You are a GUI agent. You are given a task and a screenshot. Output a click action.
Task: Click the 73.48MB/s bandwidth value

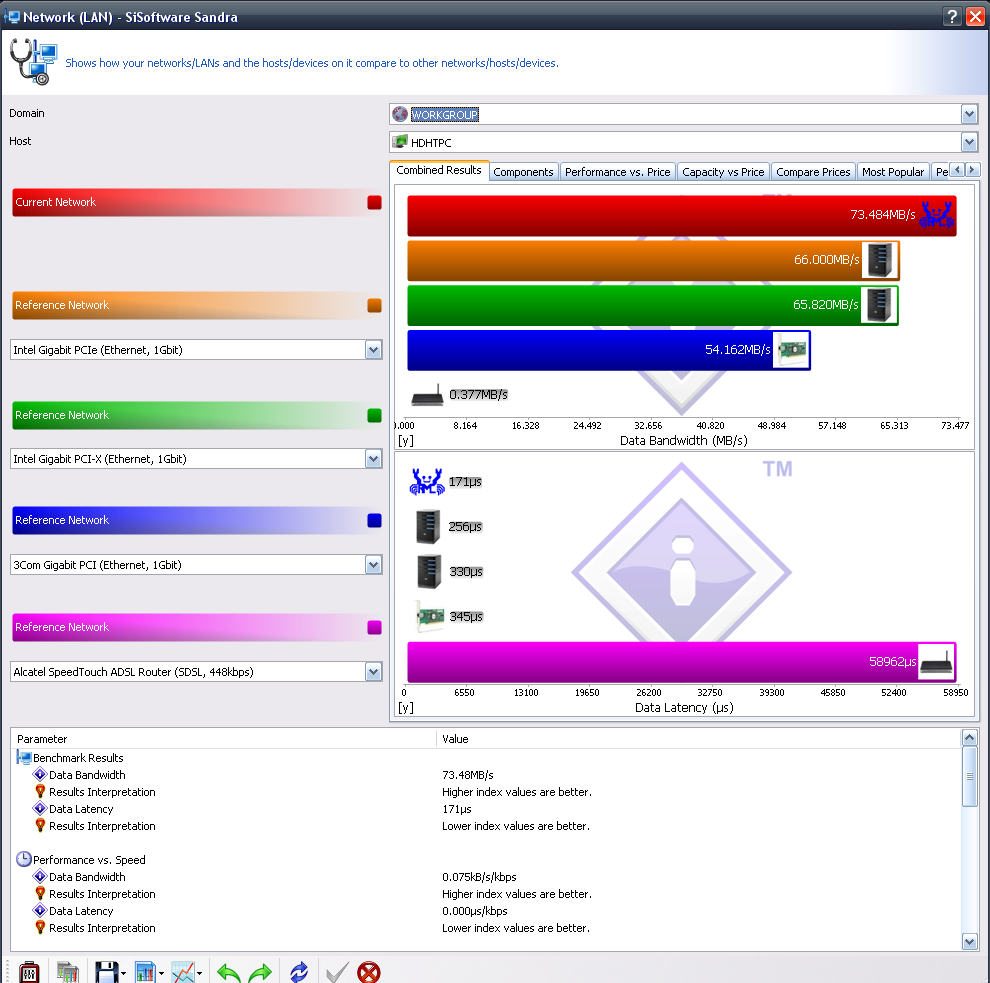point(468,775)
